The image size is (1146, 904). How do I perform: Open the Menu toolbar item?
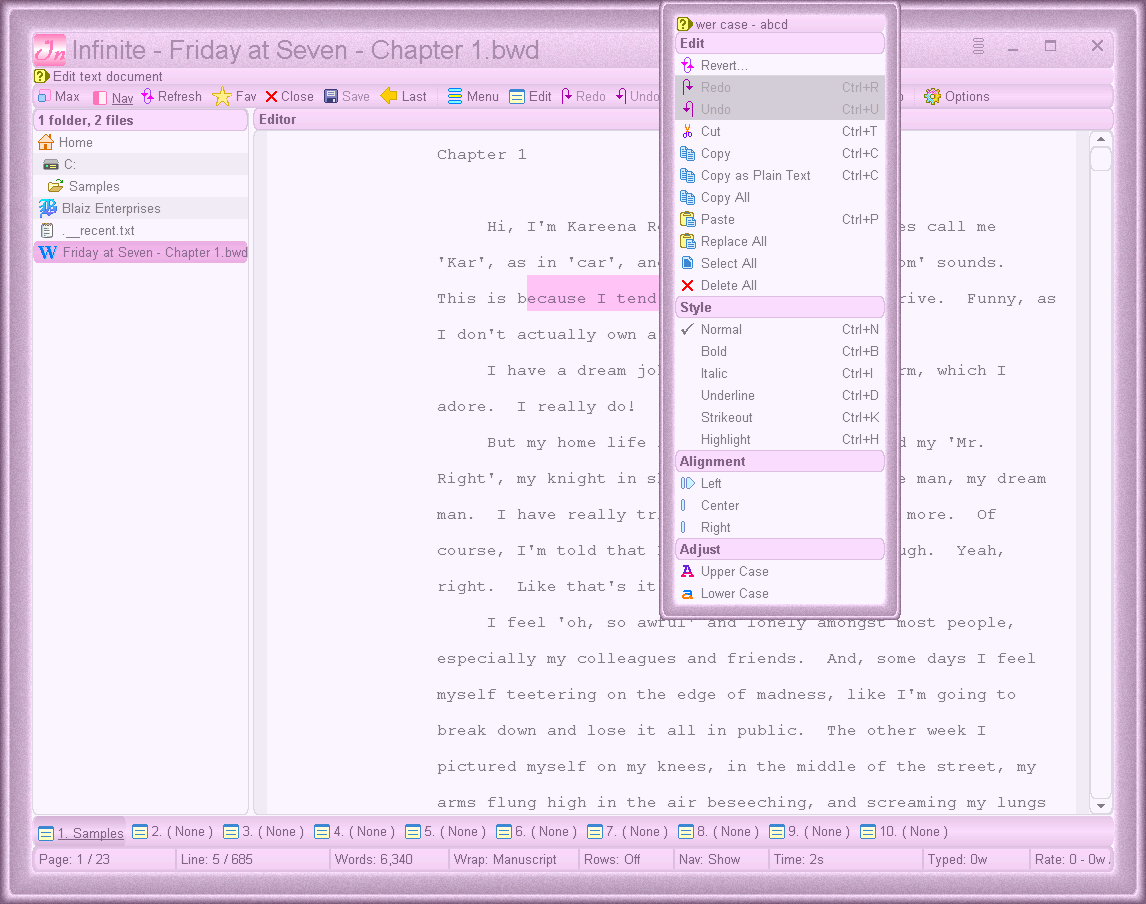(473, 96)
